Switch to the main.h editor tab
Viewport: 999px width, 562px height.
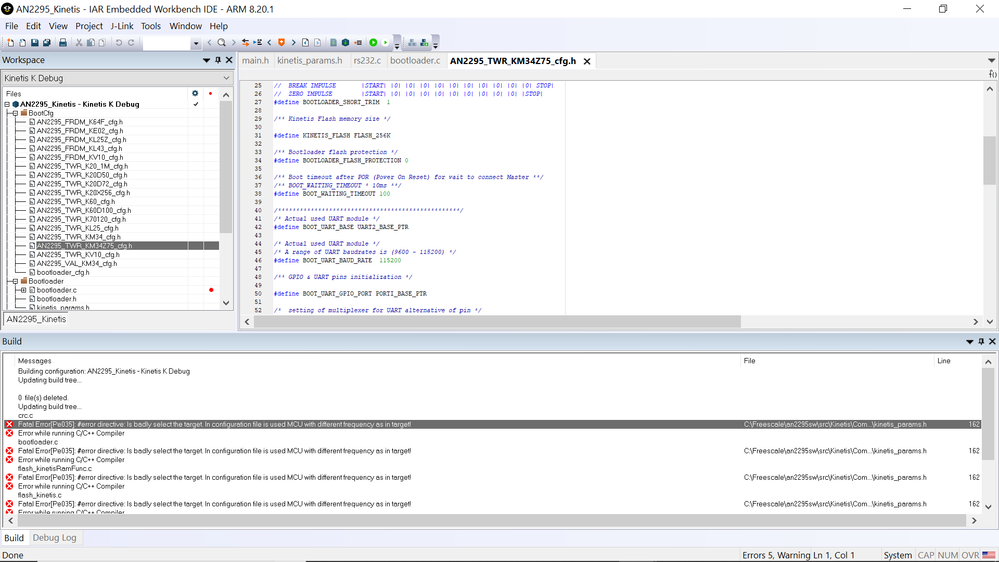255,61
